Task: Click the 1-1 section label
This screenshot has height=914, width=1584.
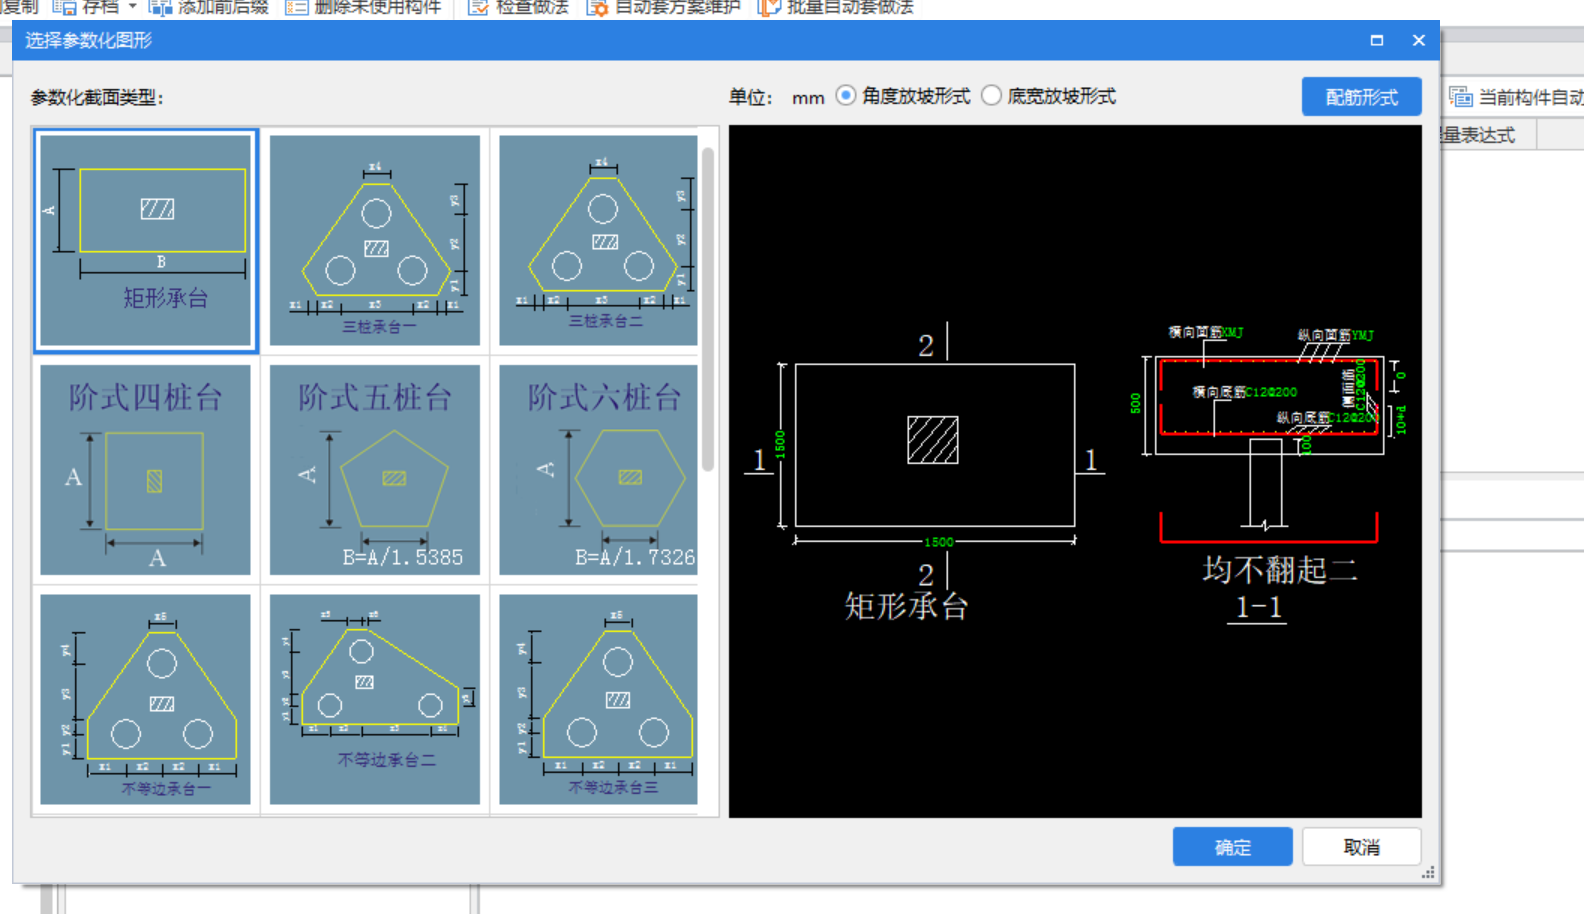Action: point(1258,607)
